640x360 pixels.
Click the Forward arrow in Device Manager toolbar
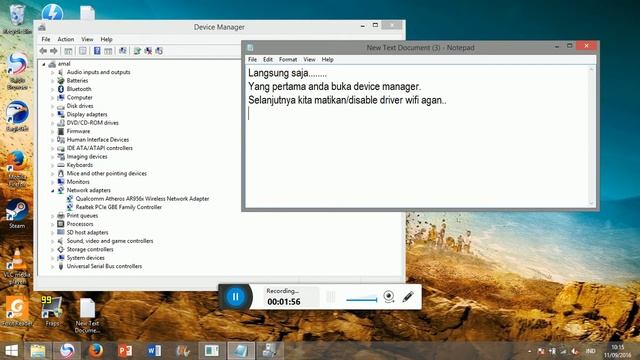[x=54, y=51]
